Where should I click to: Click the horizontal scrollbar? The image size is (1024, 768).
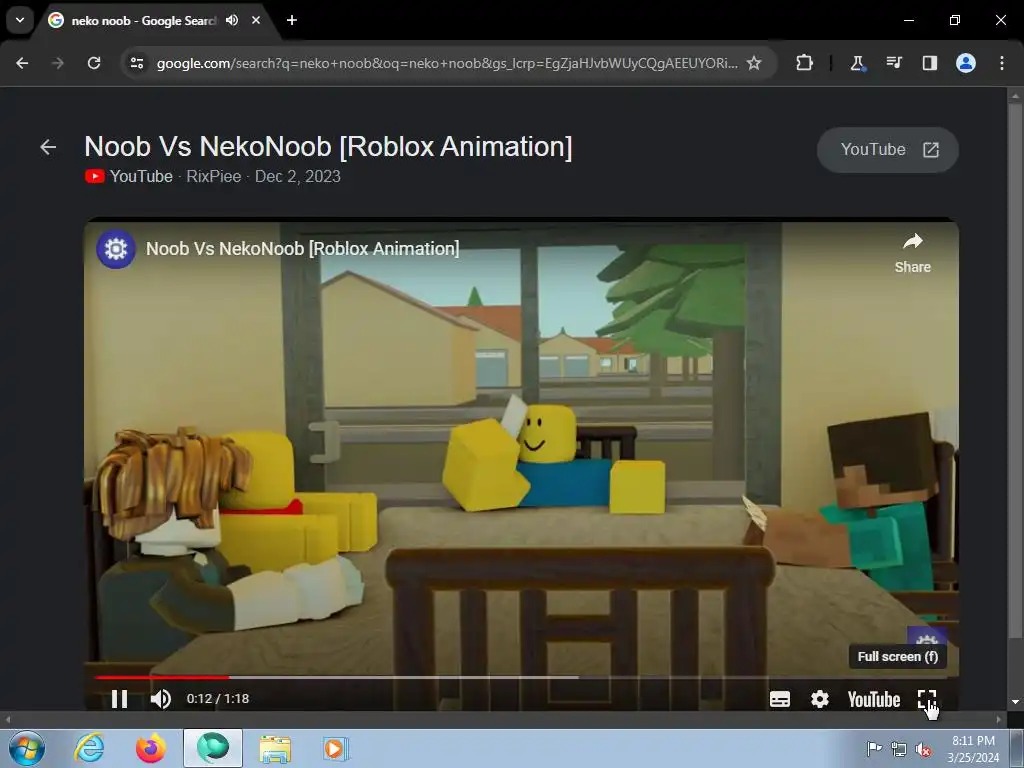point(503,720)
